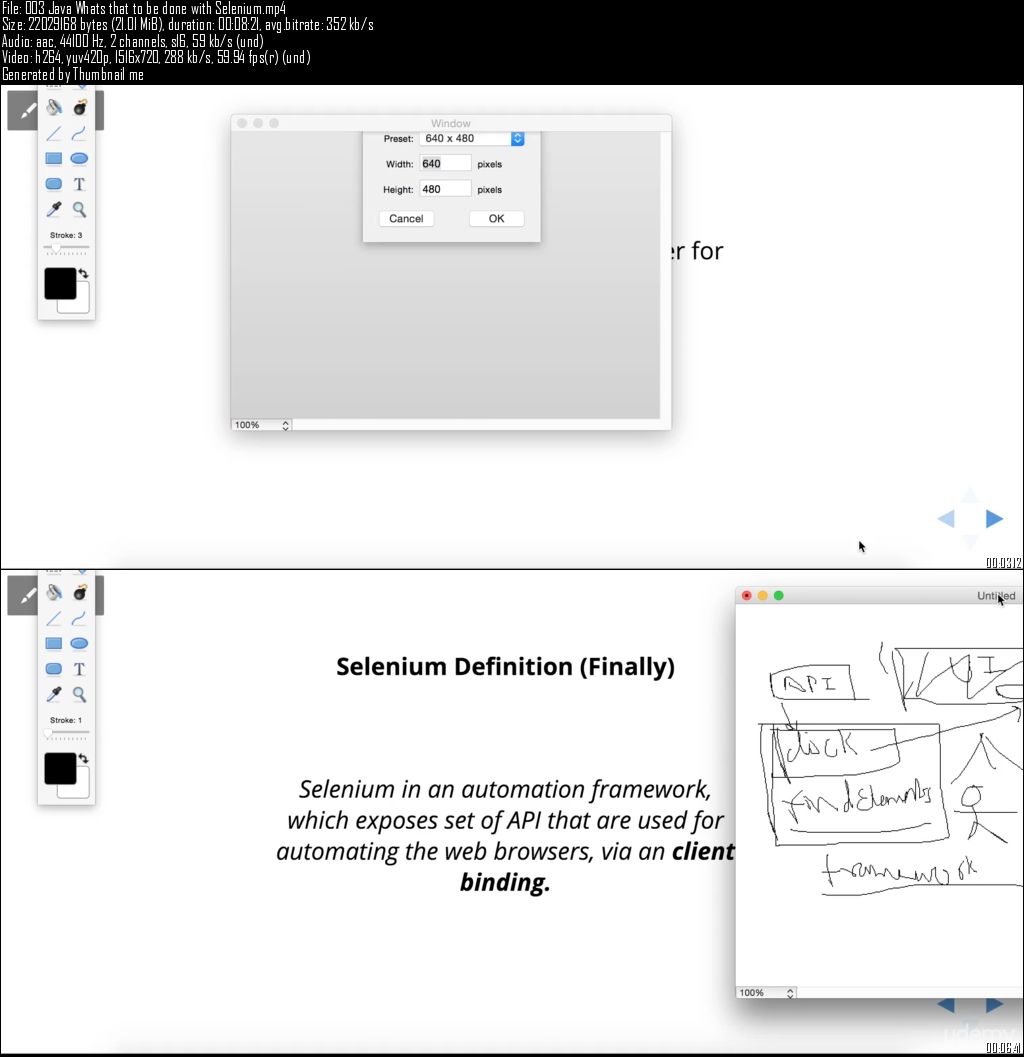Open the Preset 640 x 480 dropdown

(x=472, y=138)
